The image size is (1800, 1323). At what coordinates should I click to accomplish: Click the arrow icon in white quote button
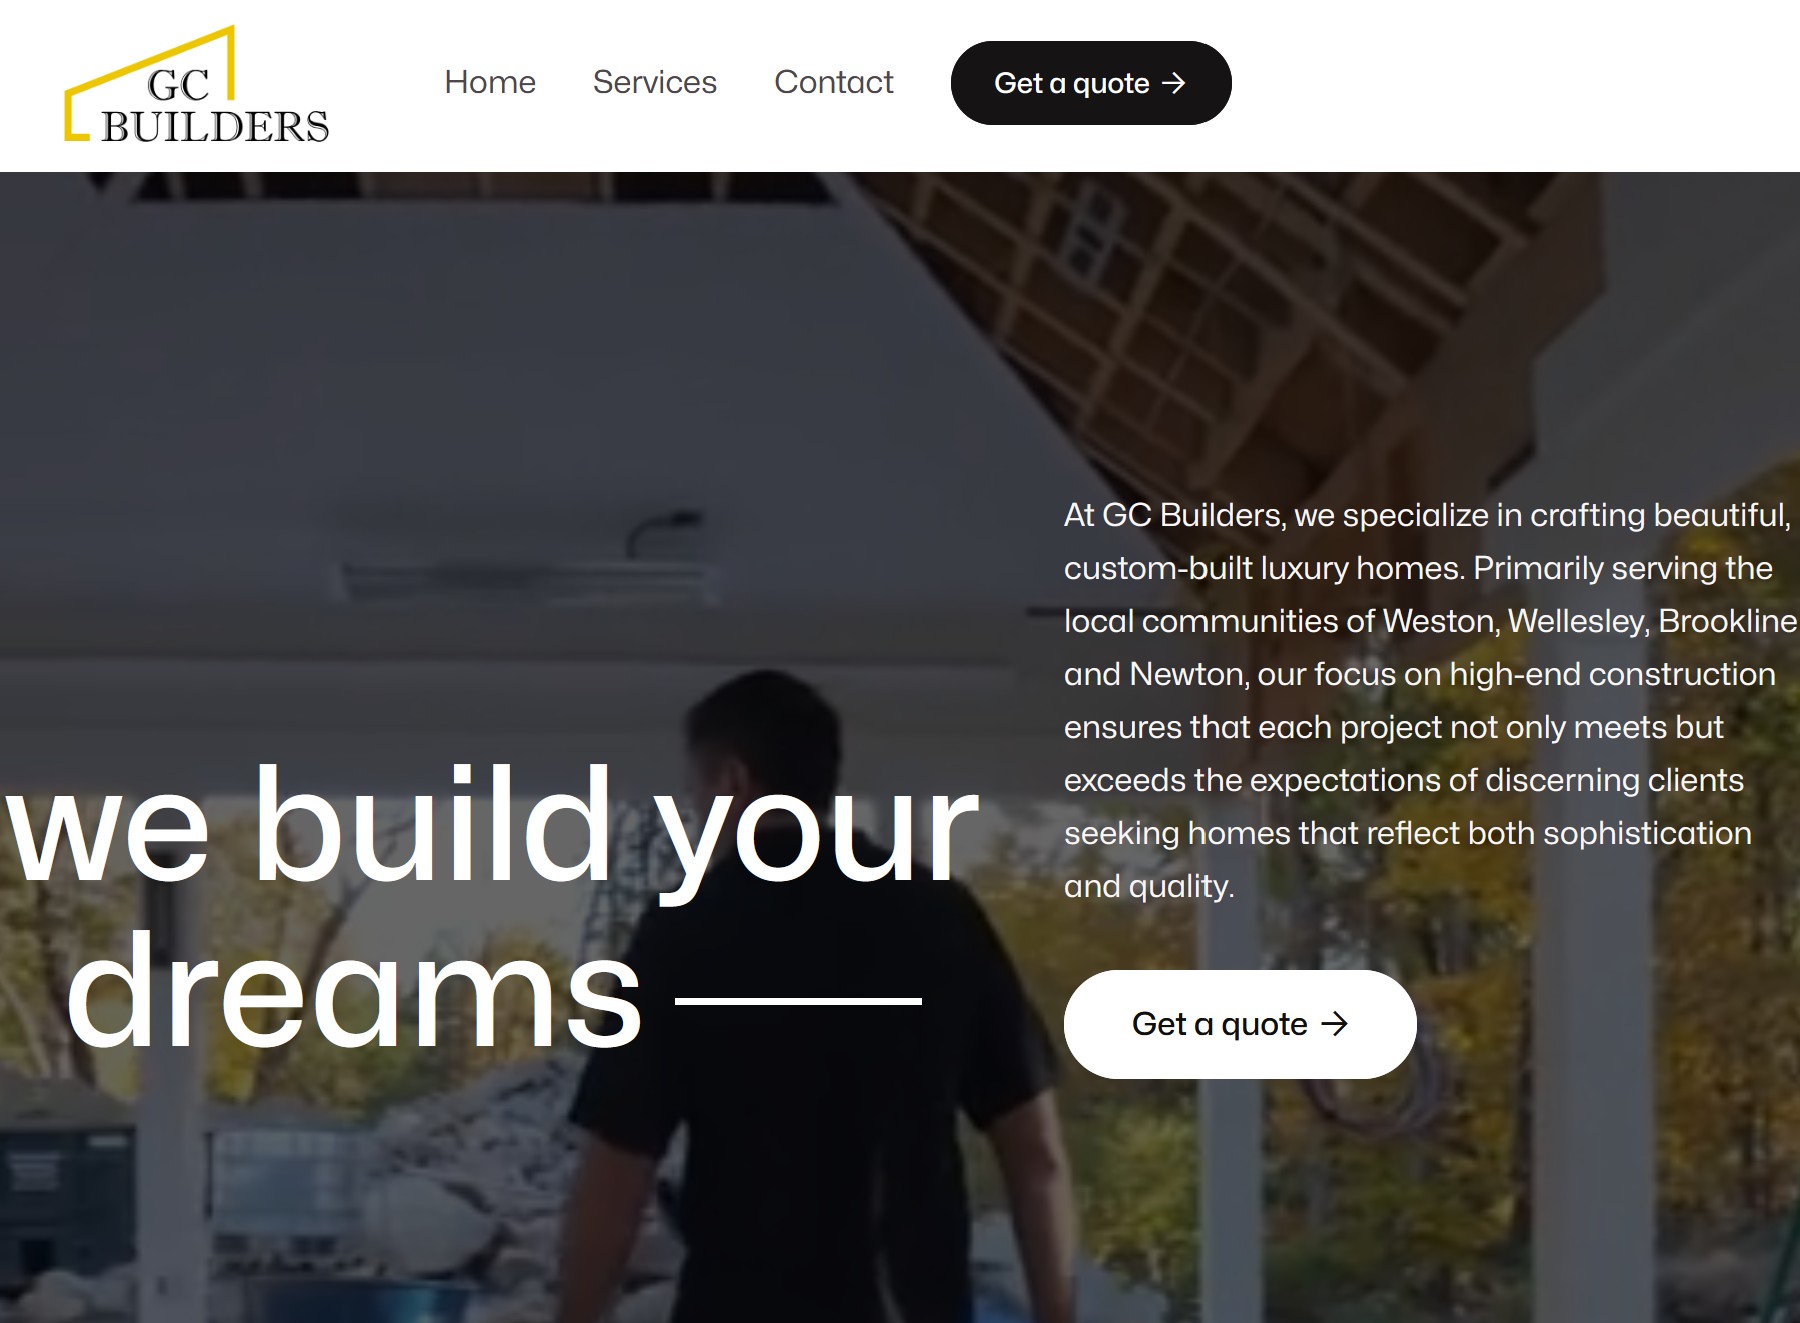click(1335, 1024)
